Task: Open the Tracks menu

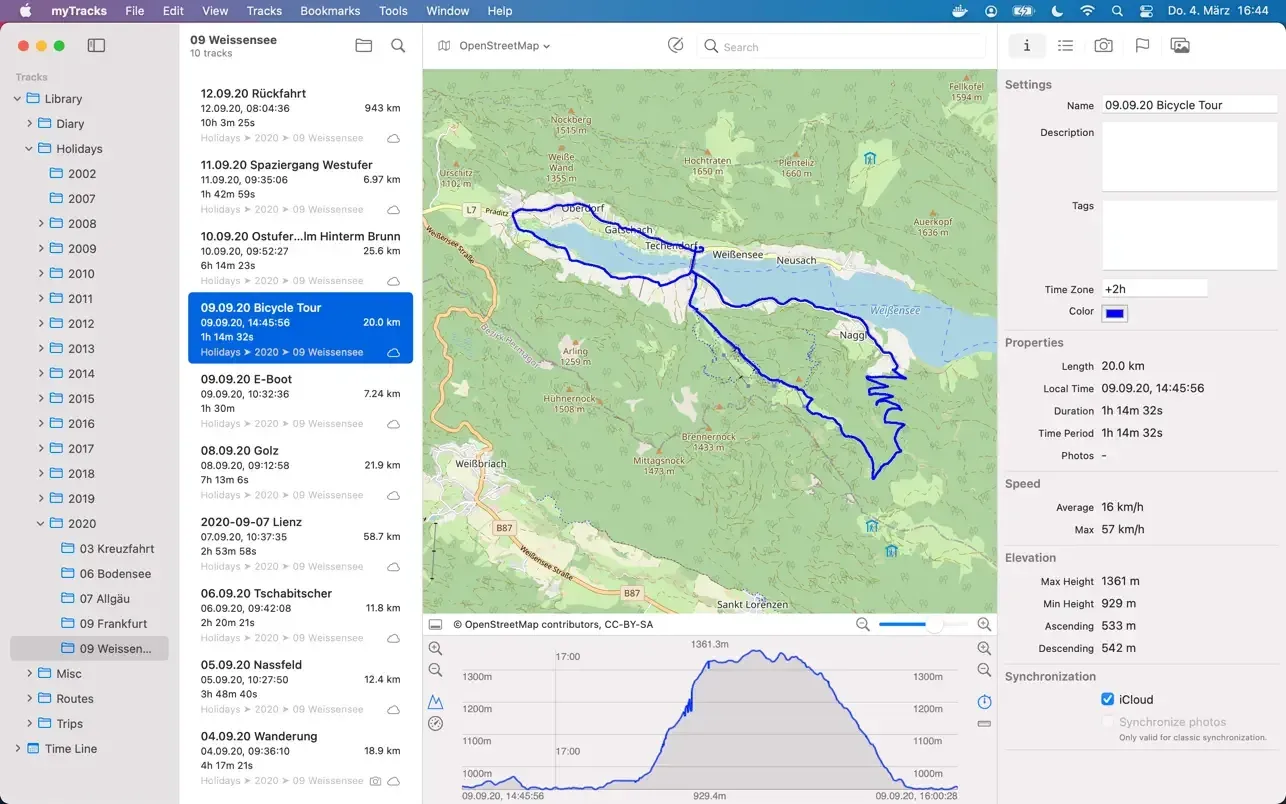Action: coord(263,11)
